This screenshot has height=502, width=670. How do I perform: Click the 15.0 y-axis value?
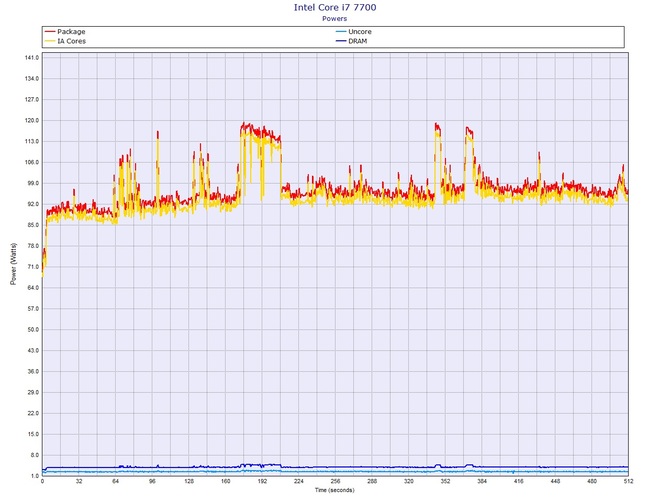pyautogui.click(x=33, y=434)
